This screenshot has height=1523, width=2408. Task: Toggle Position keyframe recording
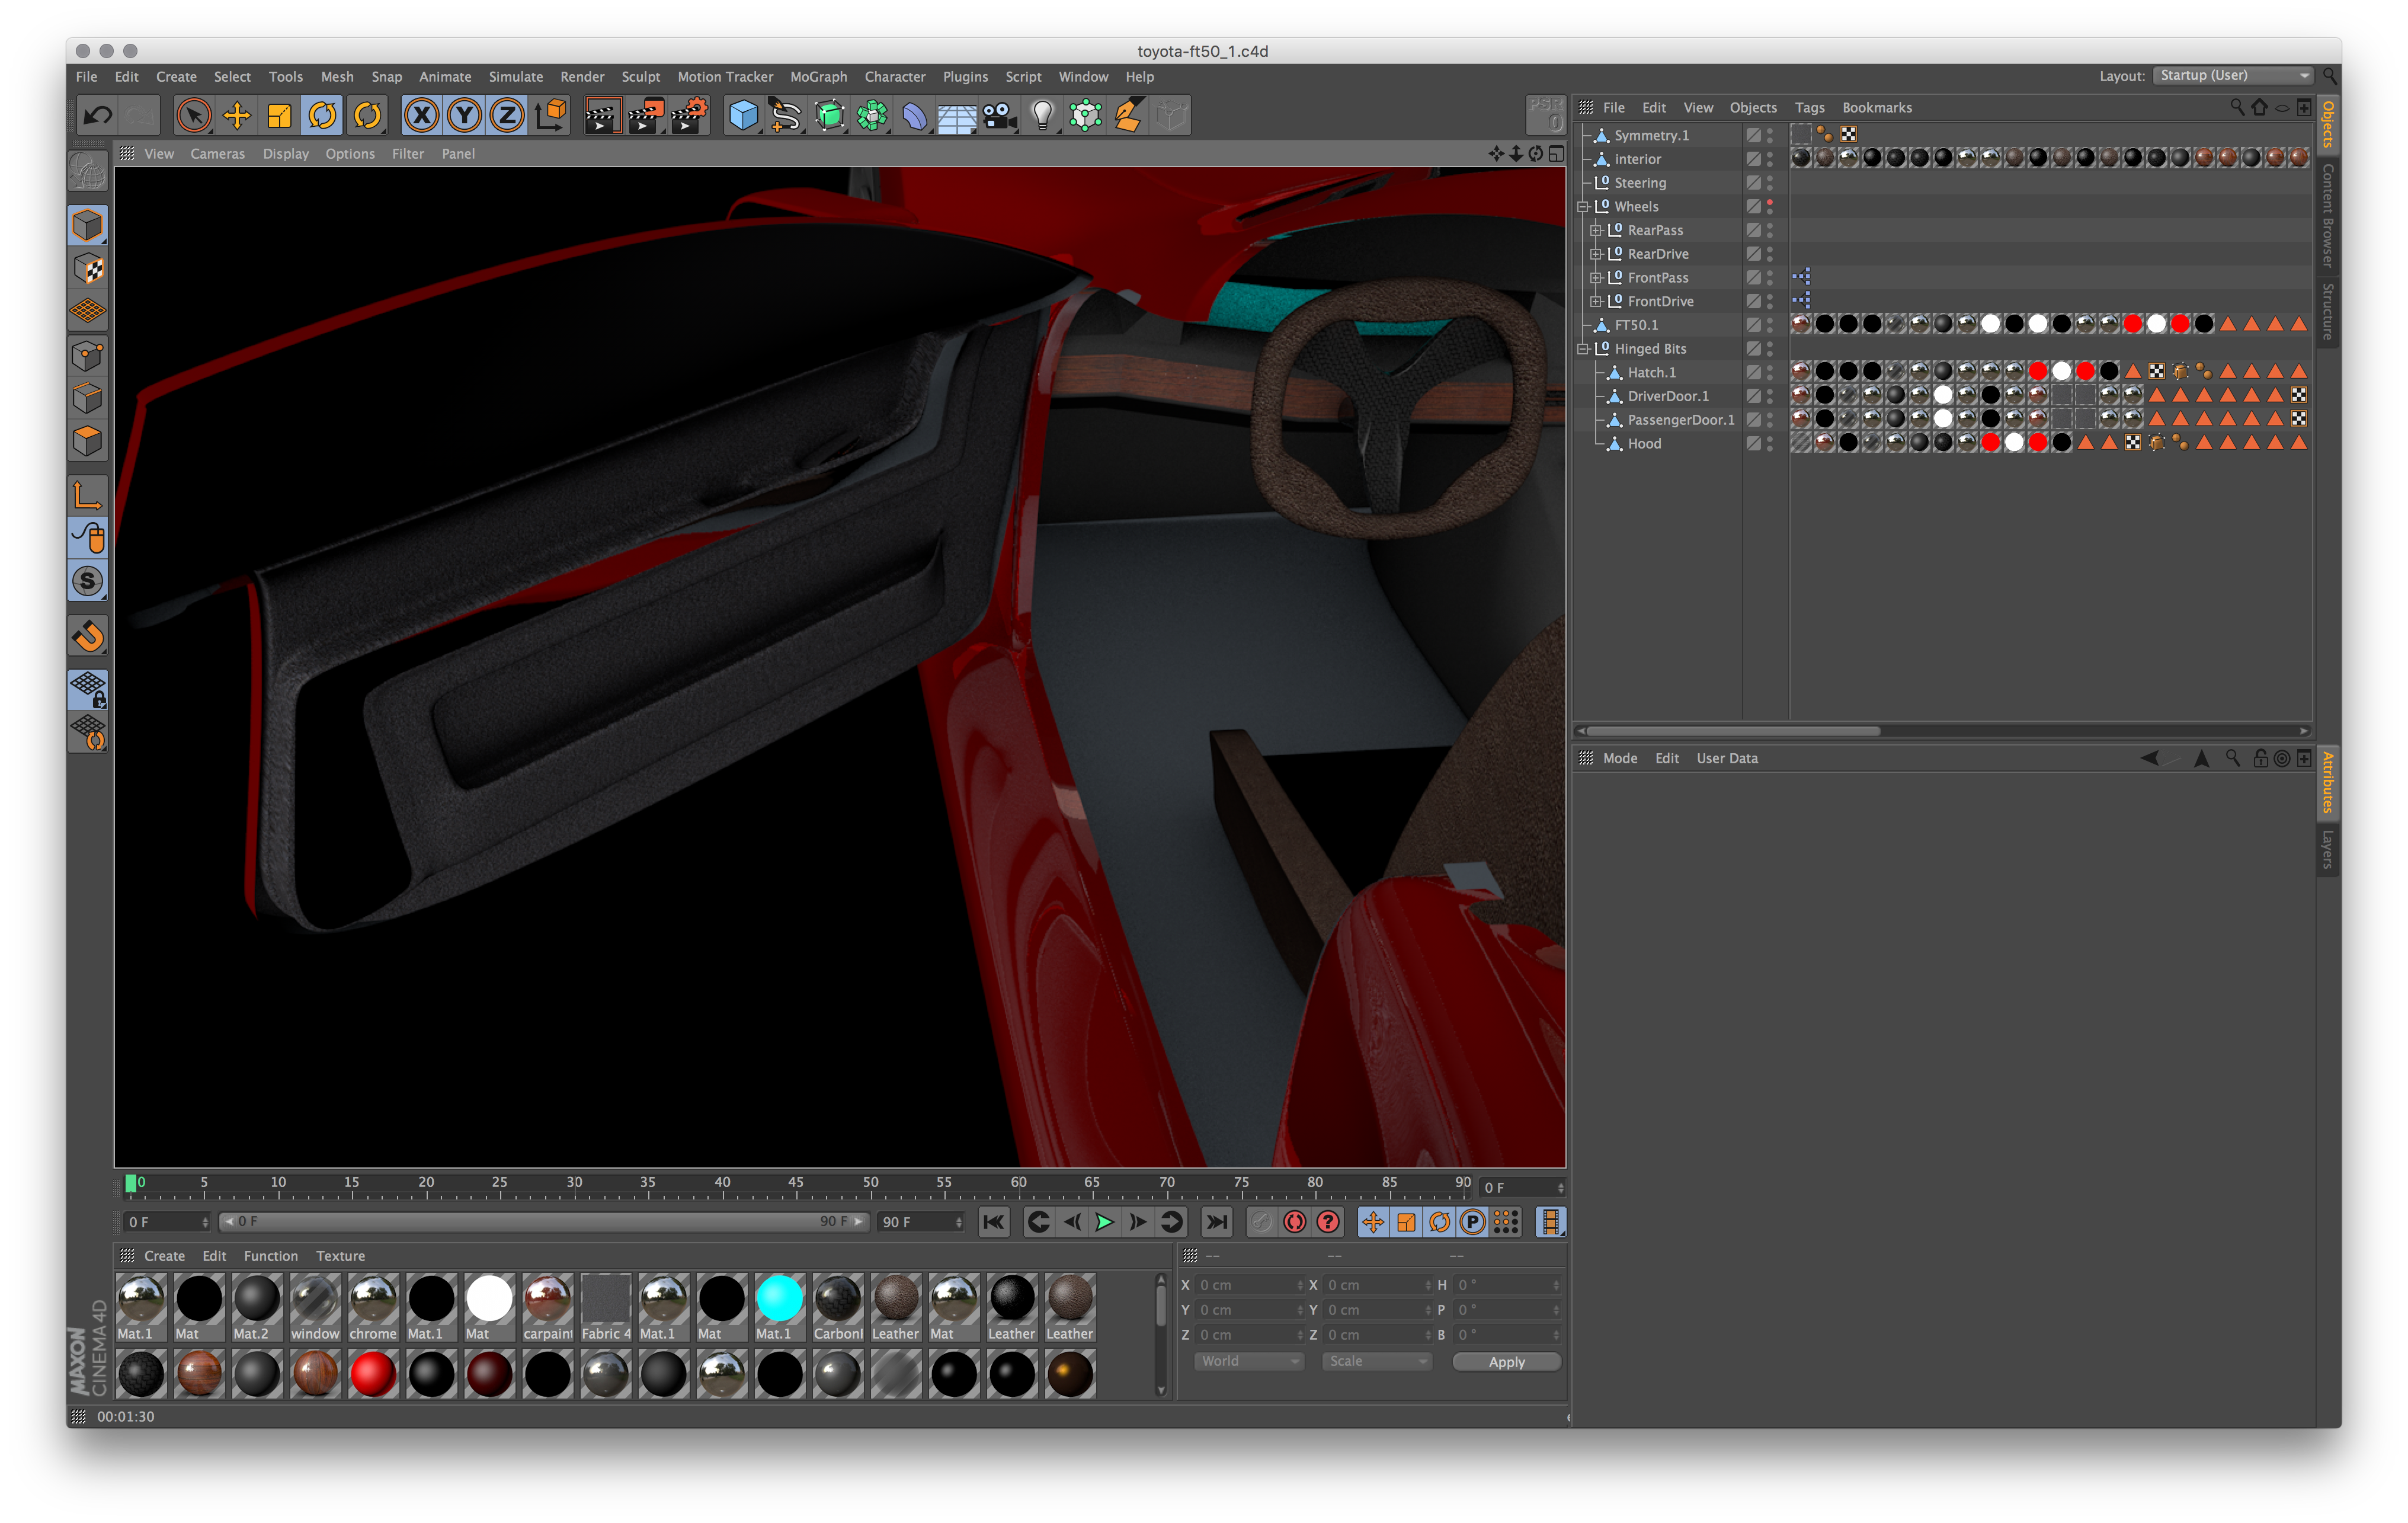tap(1373, 1222)
